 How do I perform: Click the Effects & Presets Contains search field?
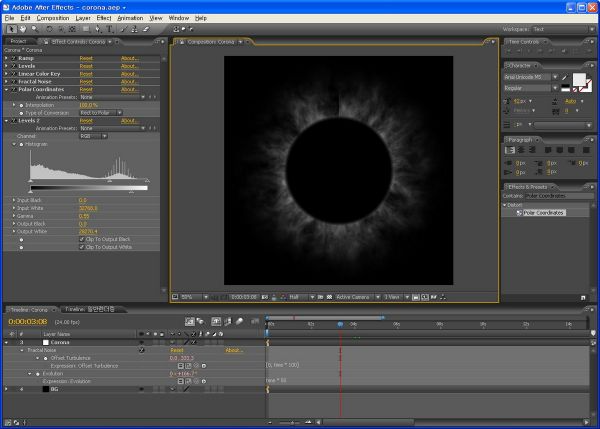pyautogui.click(x=559, y=196)
